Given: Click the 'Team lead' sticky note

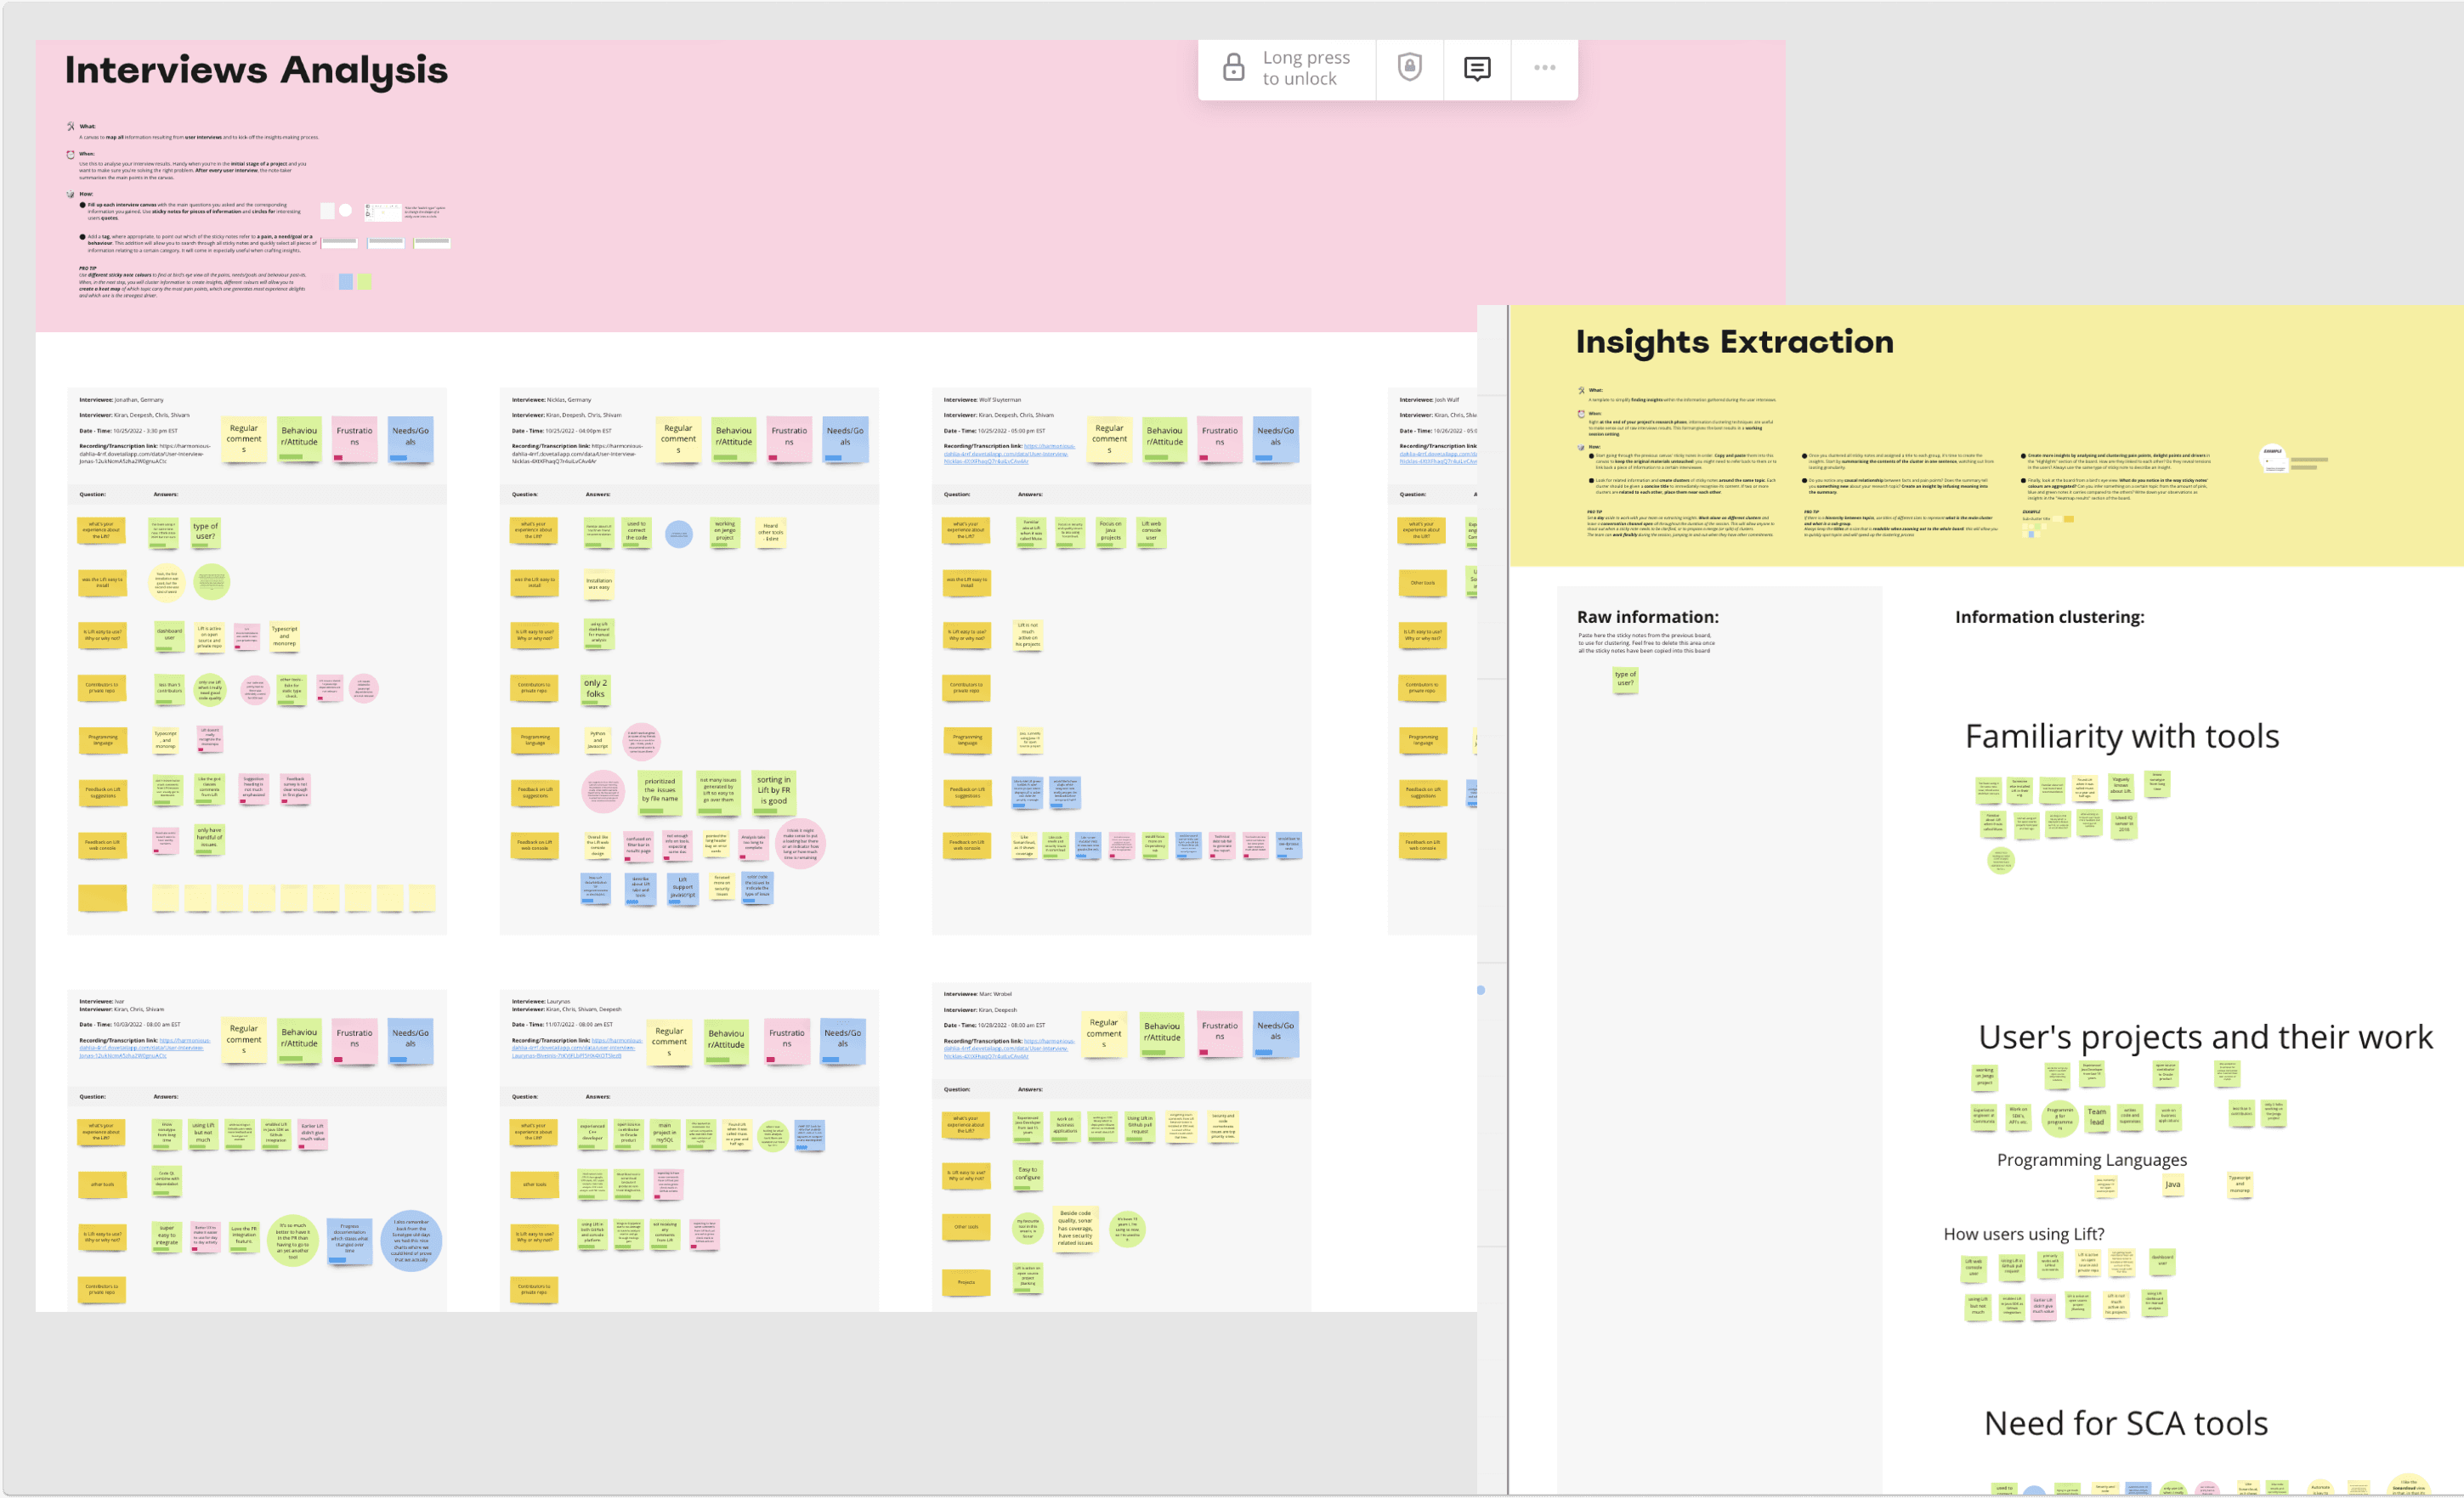Looking at the screenshot, I should 2096,1117.
